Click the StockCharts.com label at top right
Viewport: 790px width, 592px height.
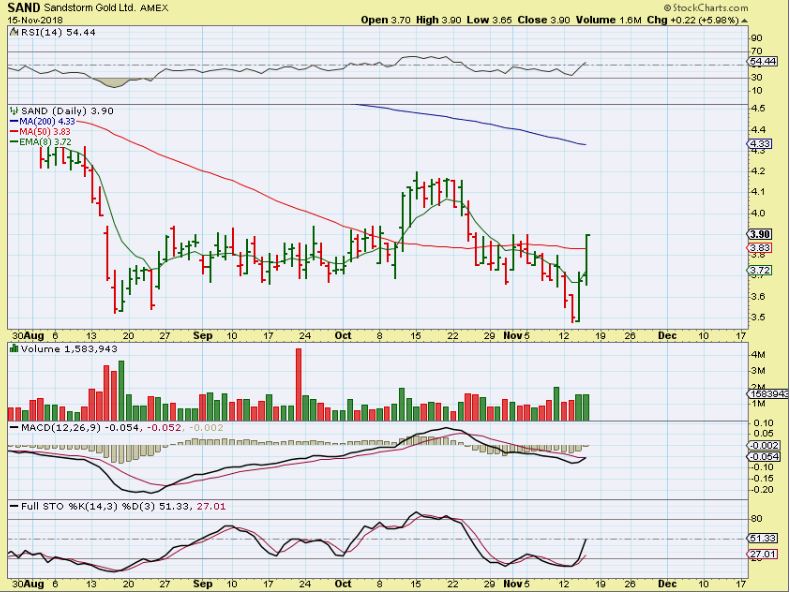click(x=705, y=8)
